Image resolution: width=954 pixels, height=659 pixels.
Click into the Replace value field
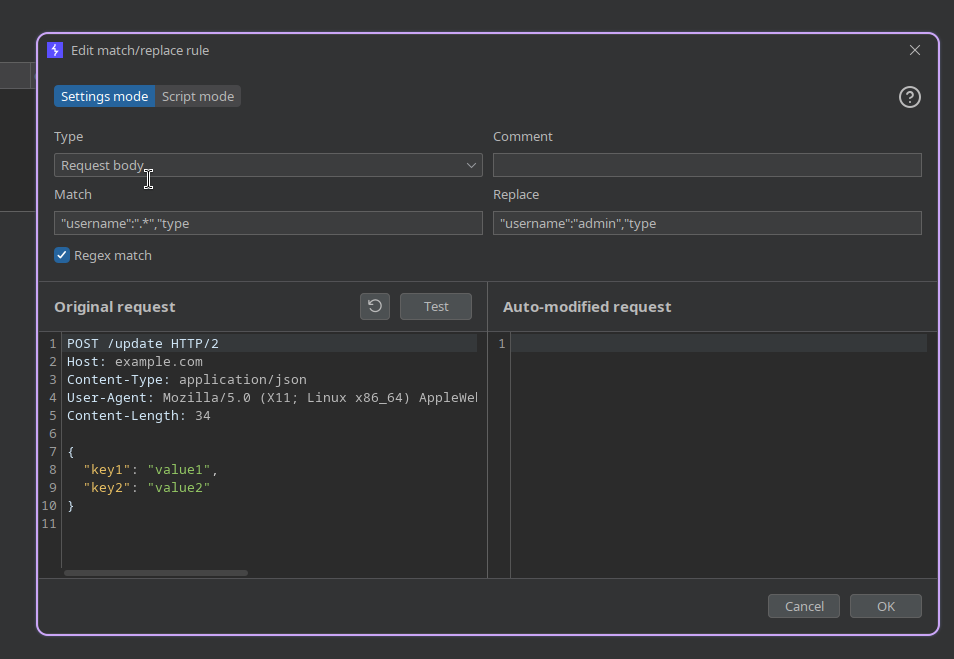click(707, 223)
